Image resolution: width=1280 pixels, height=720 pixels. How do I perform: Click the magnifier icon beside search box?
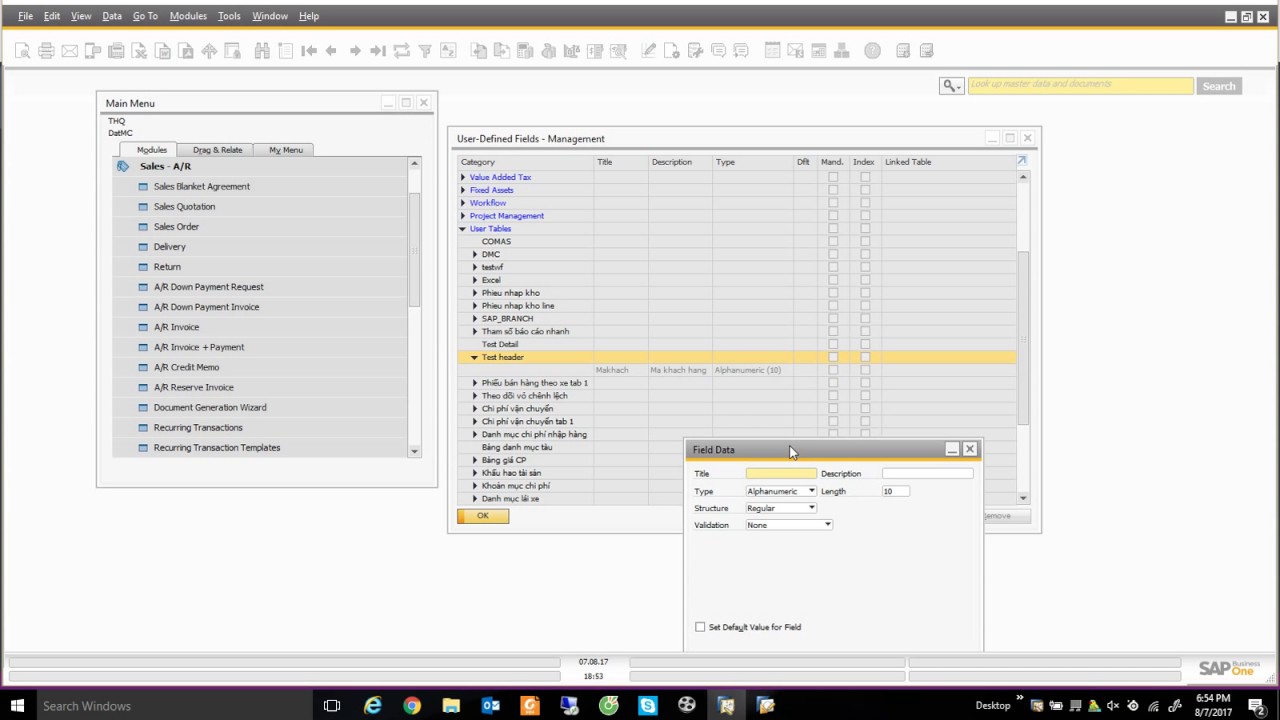coord(951,86)
